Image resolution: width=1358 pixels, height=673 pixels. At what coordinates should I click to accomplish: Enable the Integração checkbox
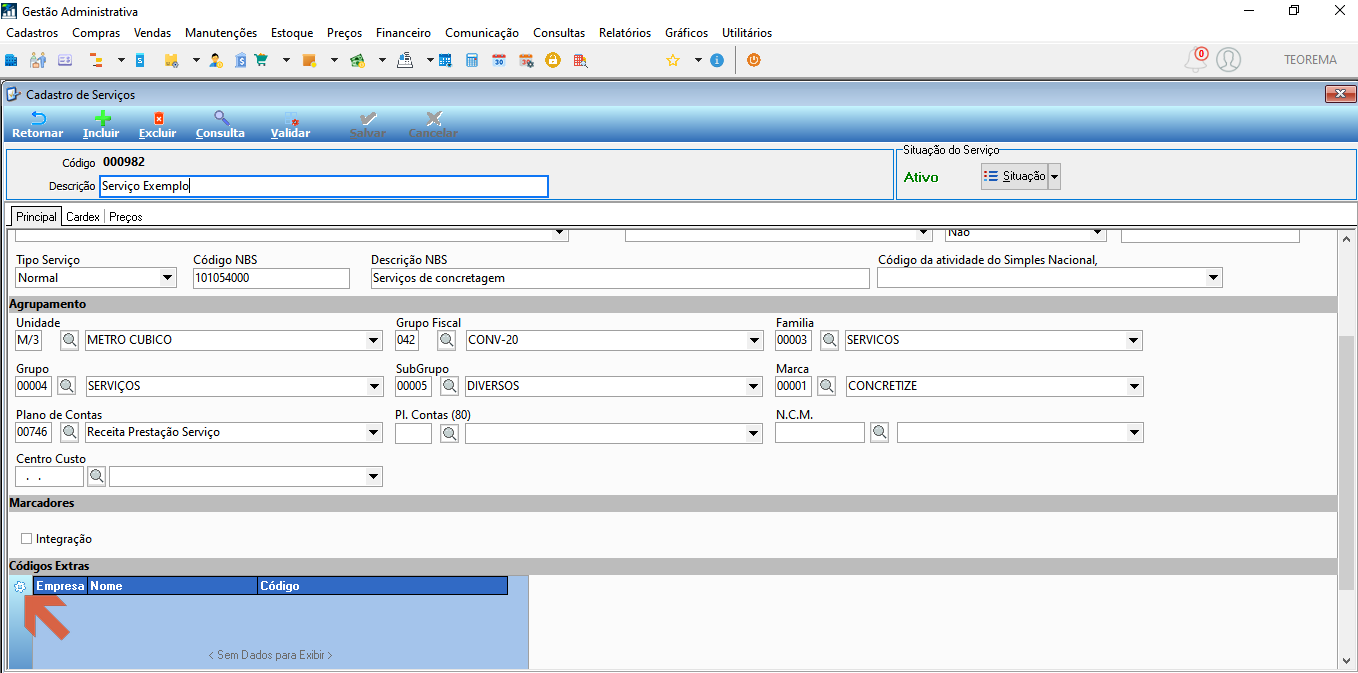click(27, 539)
